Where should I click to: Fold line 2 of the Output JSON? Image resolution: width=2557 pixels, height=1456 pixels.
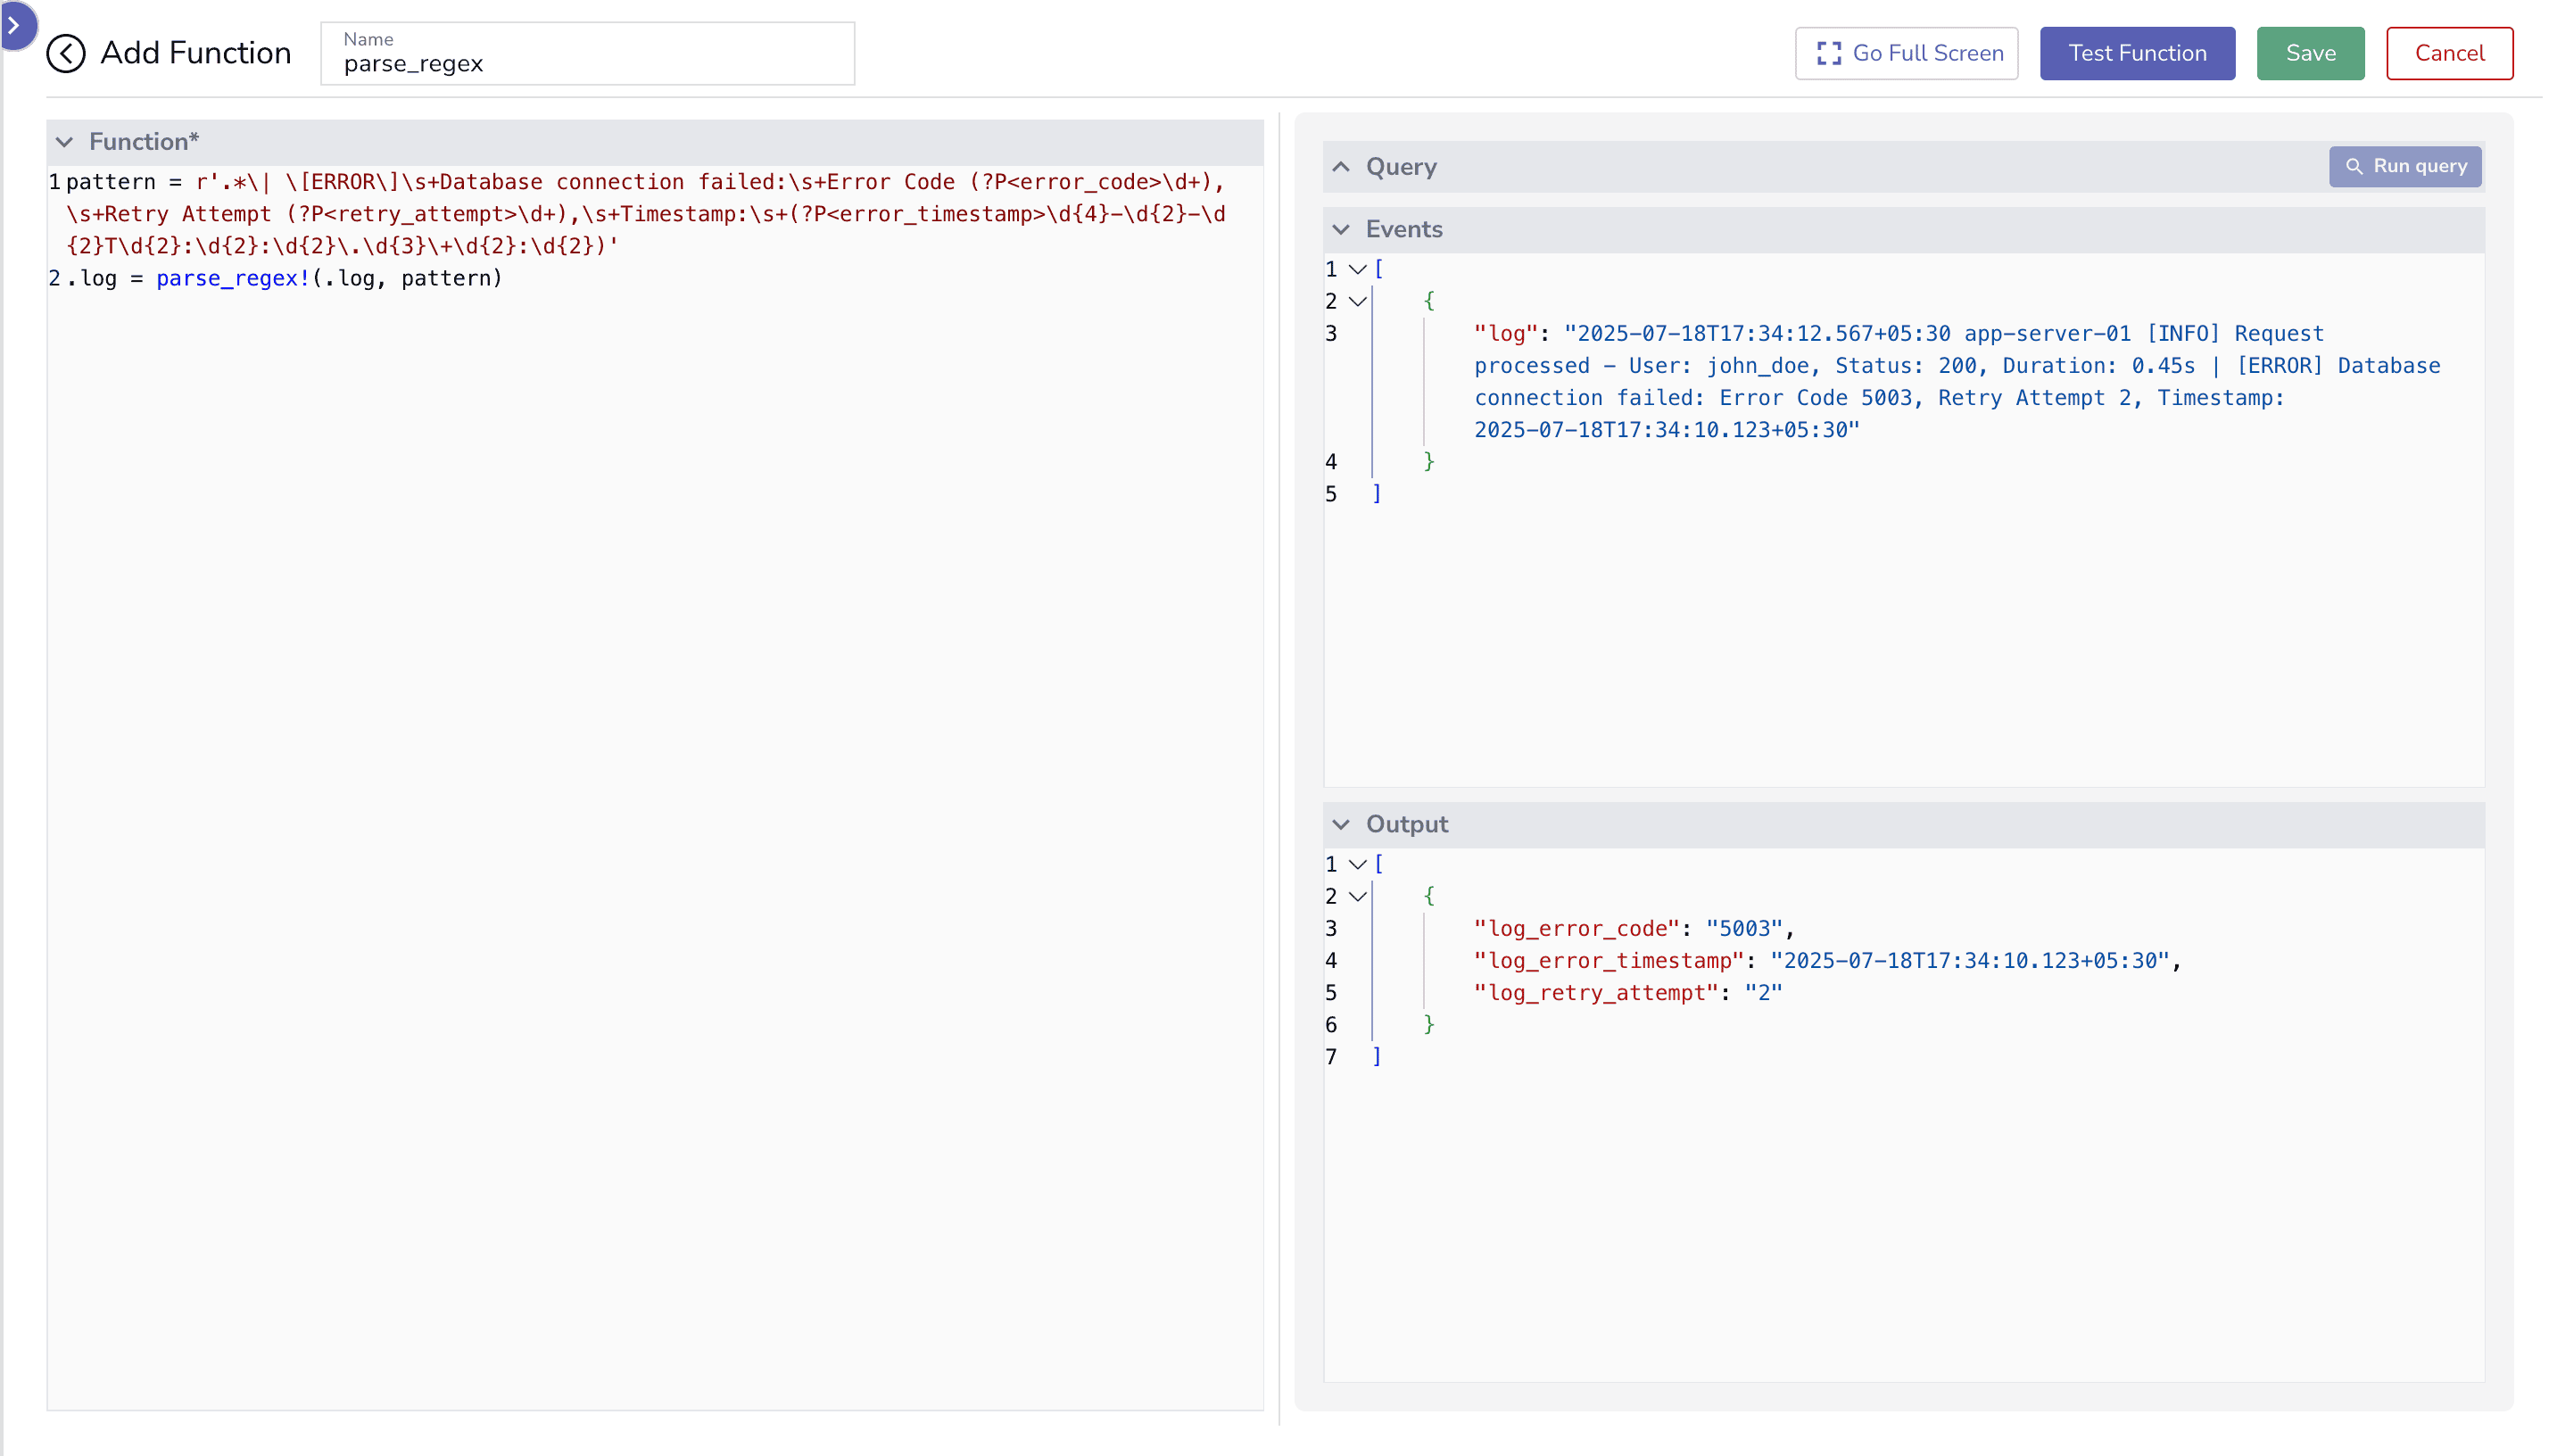[x=1357, y=896]
